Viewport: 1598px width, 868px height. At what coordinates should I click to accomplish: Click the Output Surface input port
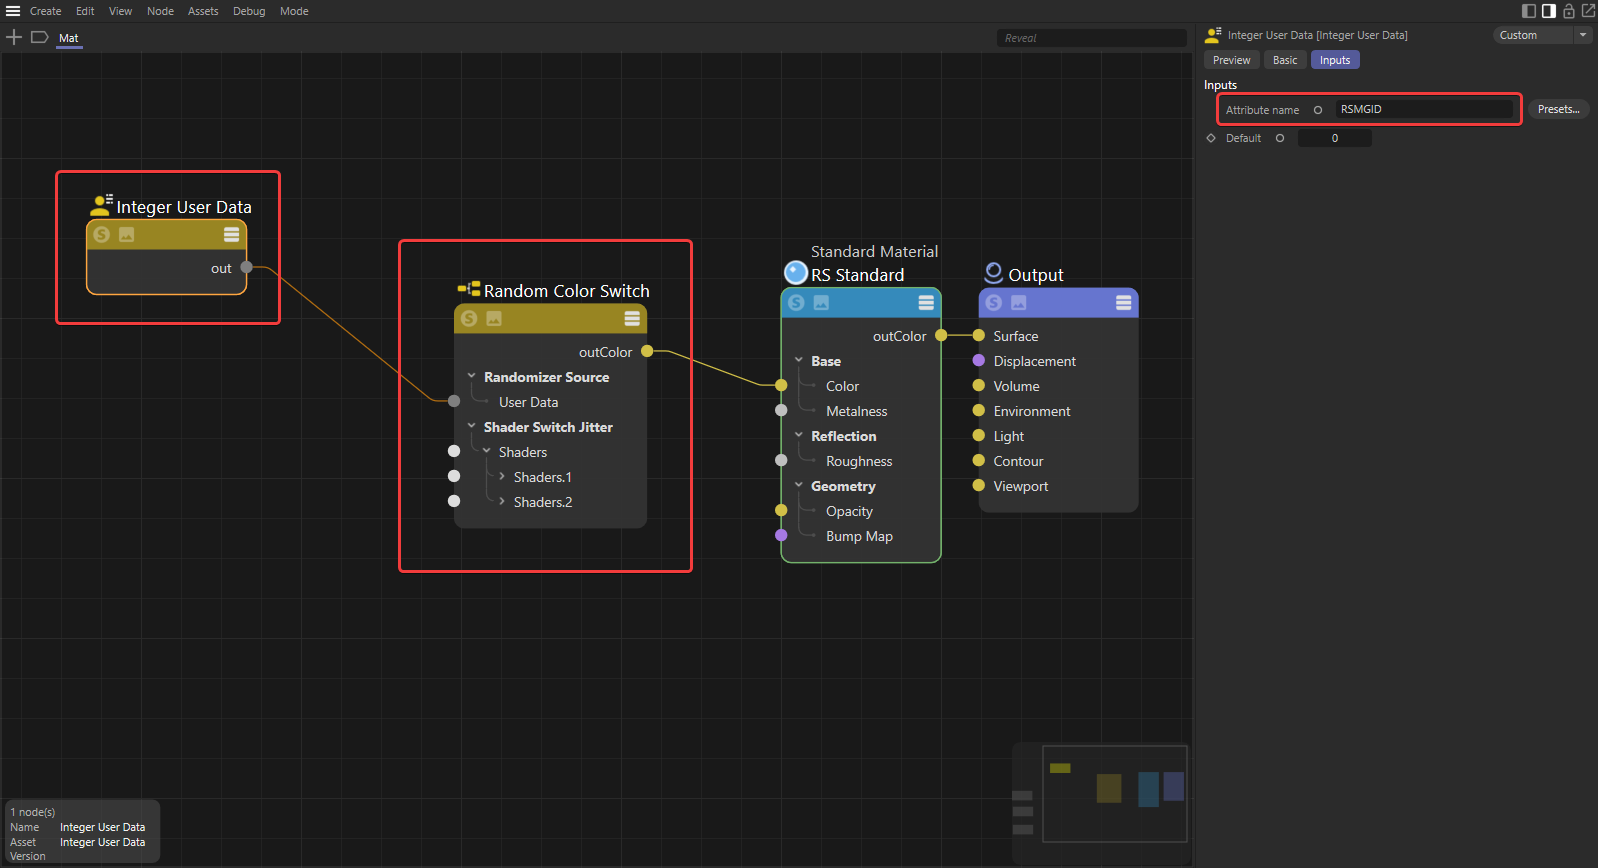pos(979,335)
